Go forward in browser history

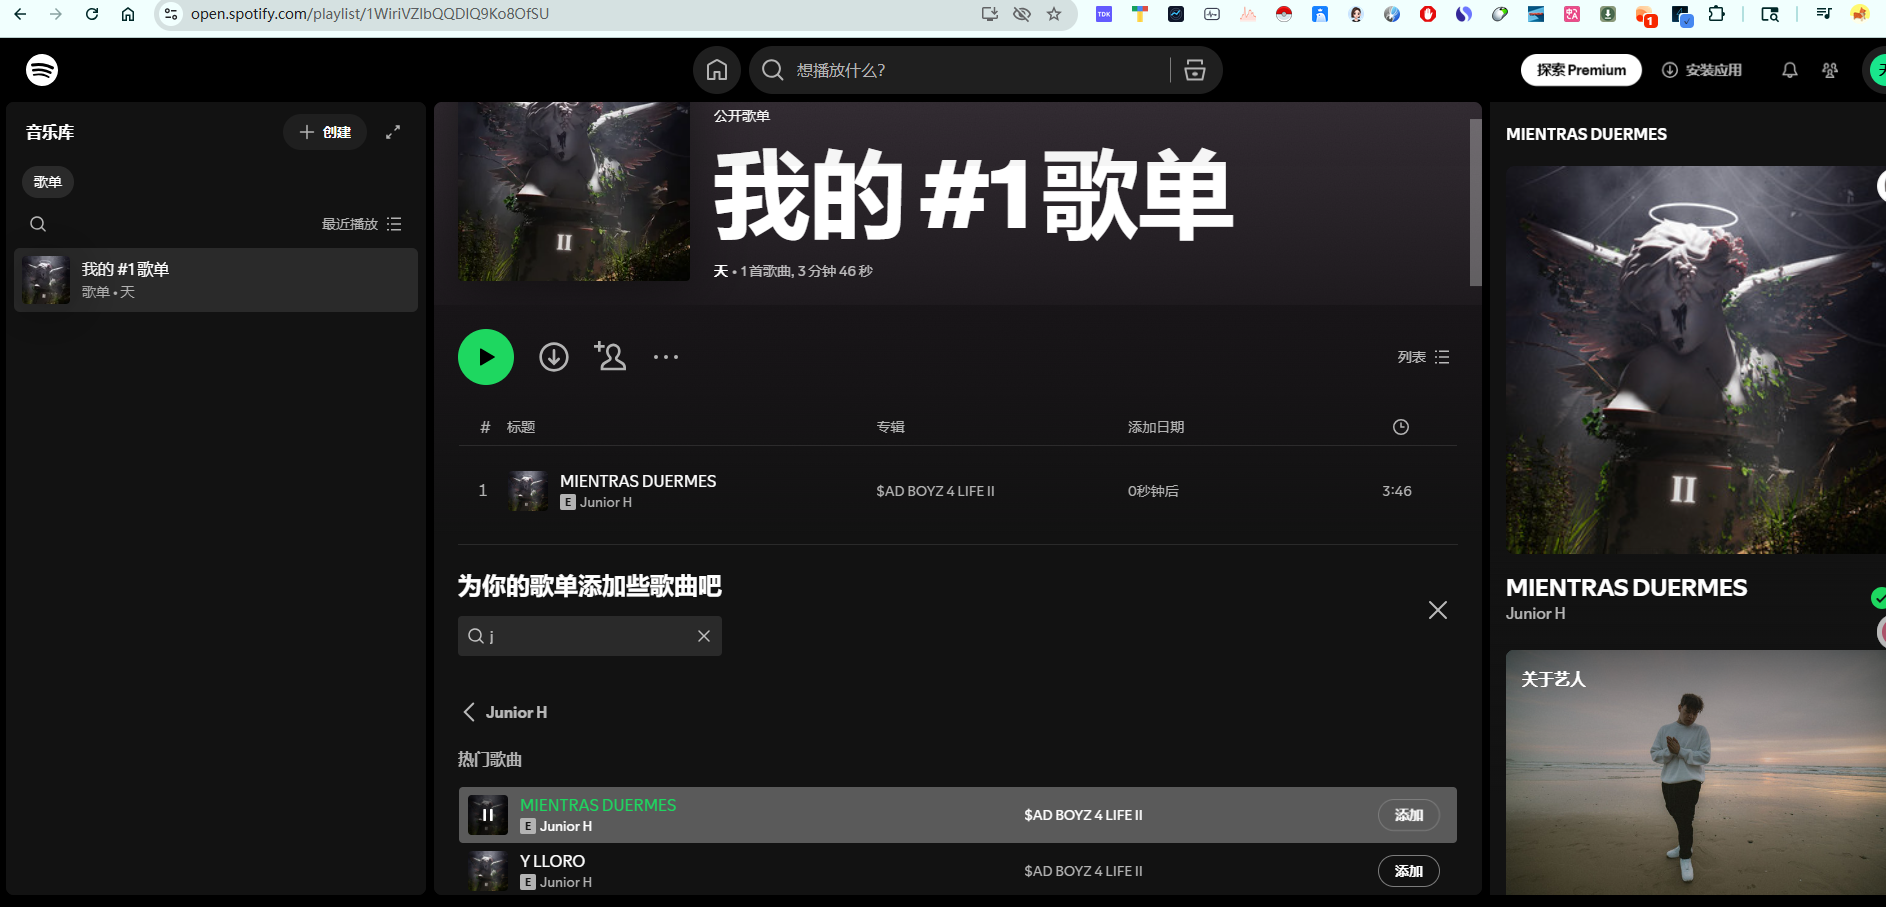56,14
